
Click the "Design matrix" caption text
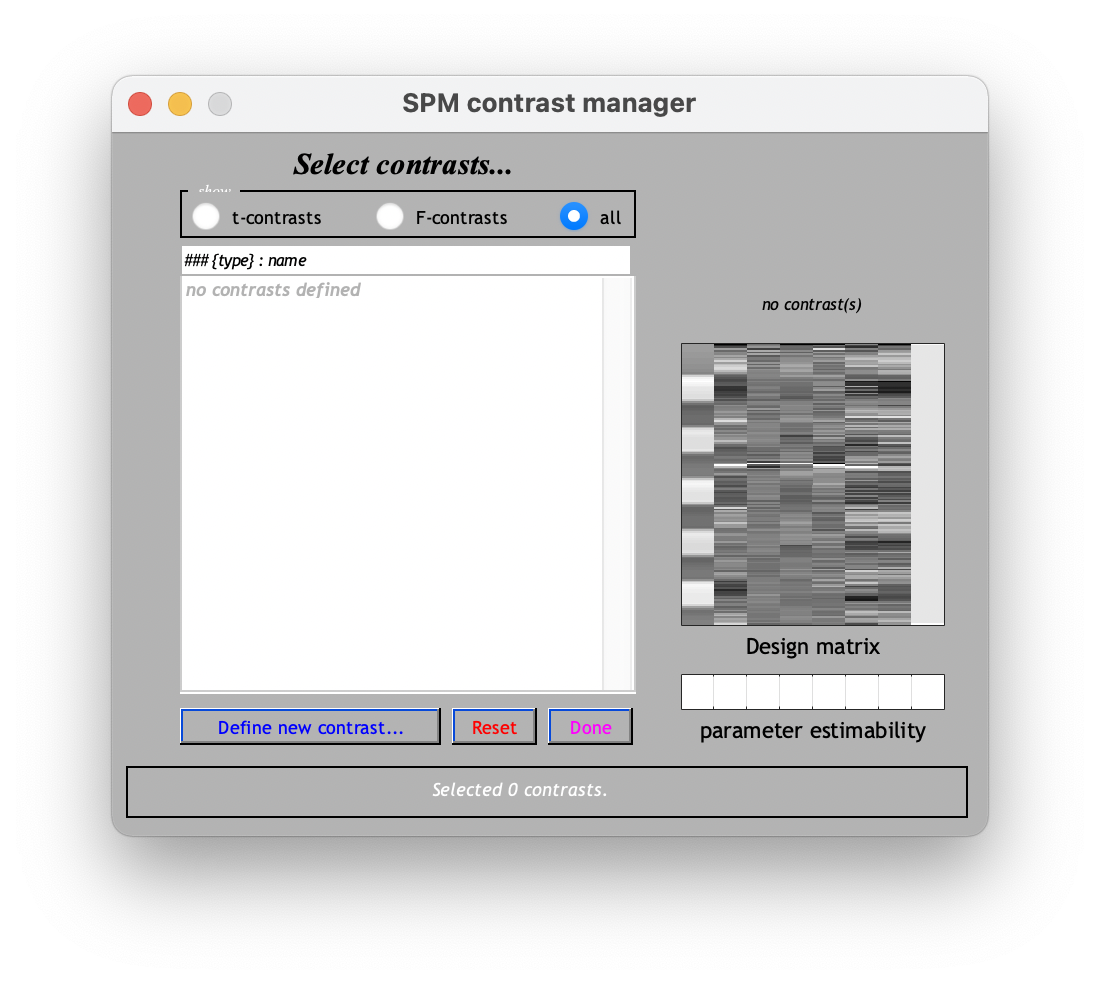pos(812,647)
